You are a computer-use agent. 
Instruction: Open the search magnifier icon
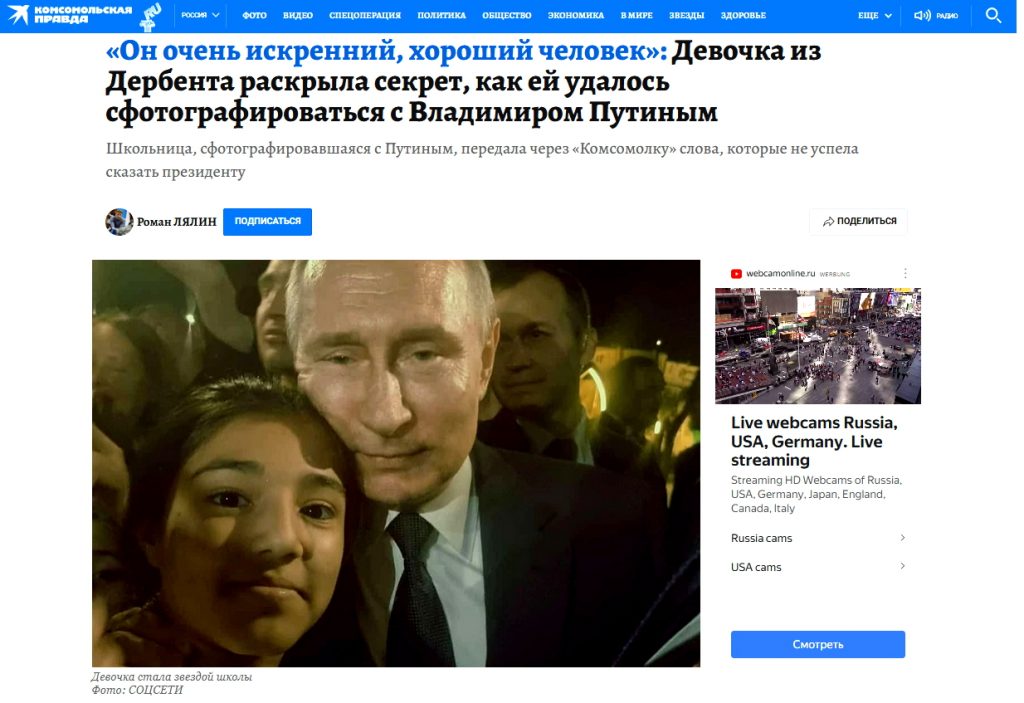pyautogui.click(x=993, y=15)
